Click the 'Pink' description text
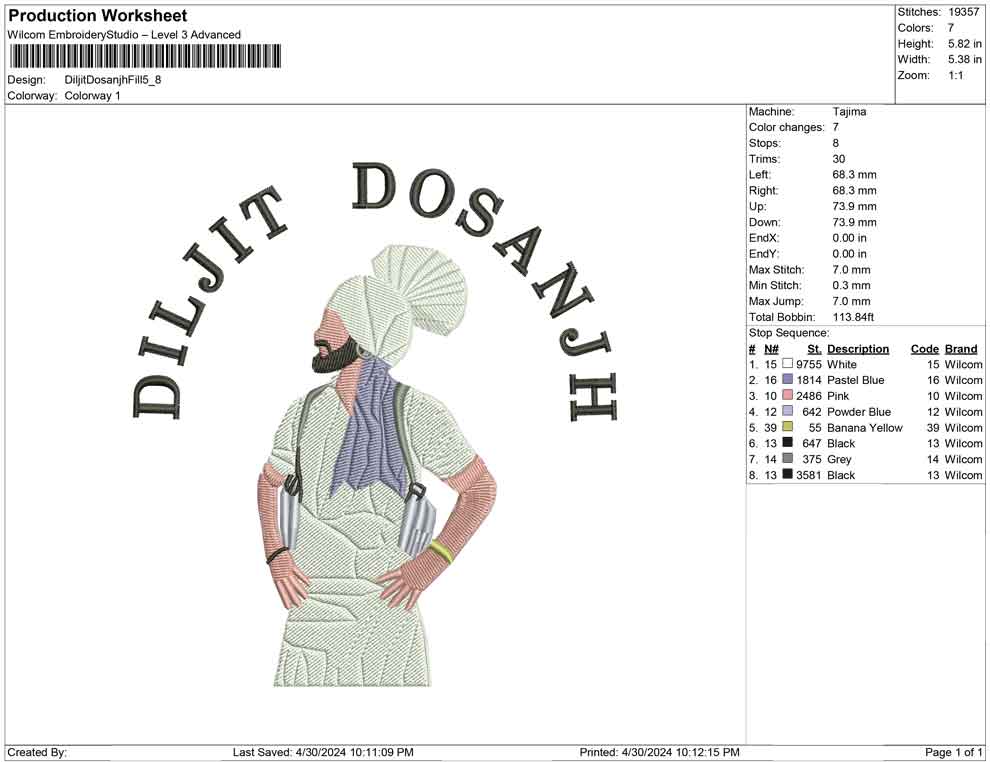Screen dimensions: 990x762 pyautogui.click(x=838, y=396)
